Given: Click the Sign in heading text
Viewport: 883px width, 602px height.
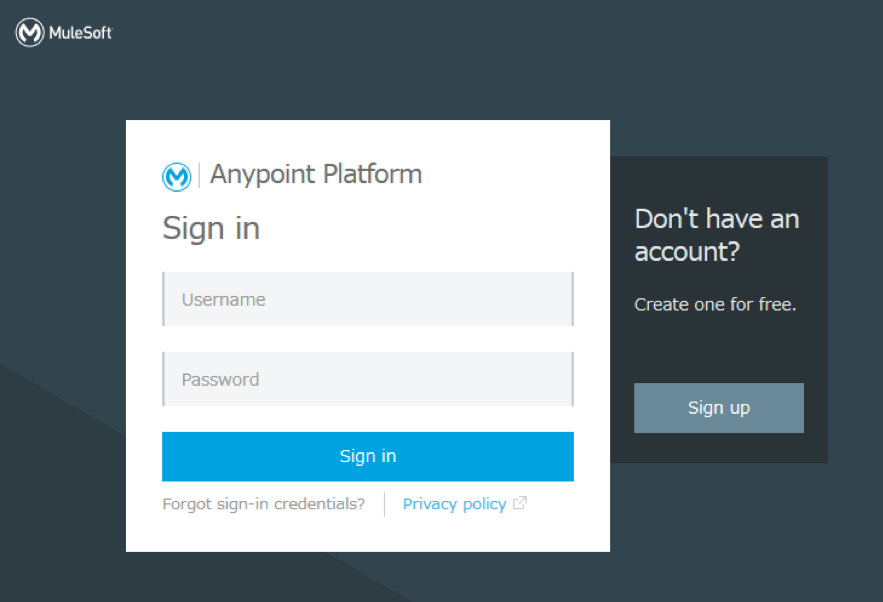Looking at the screenshot, I should coord(211,229).
